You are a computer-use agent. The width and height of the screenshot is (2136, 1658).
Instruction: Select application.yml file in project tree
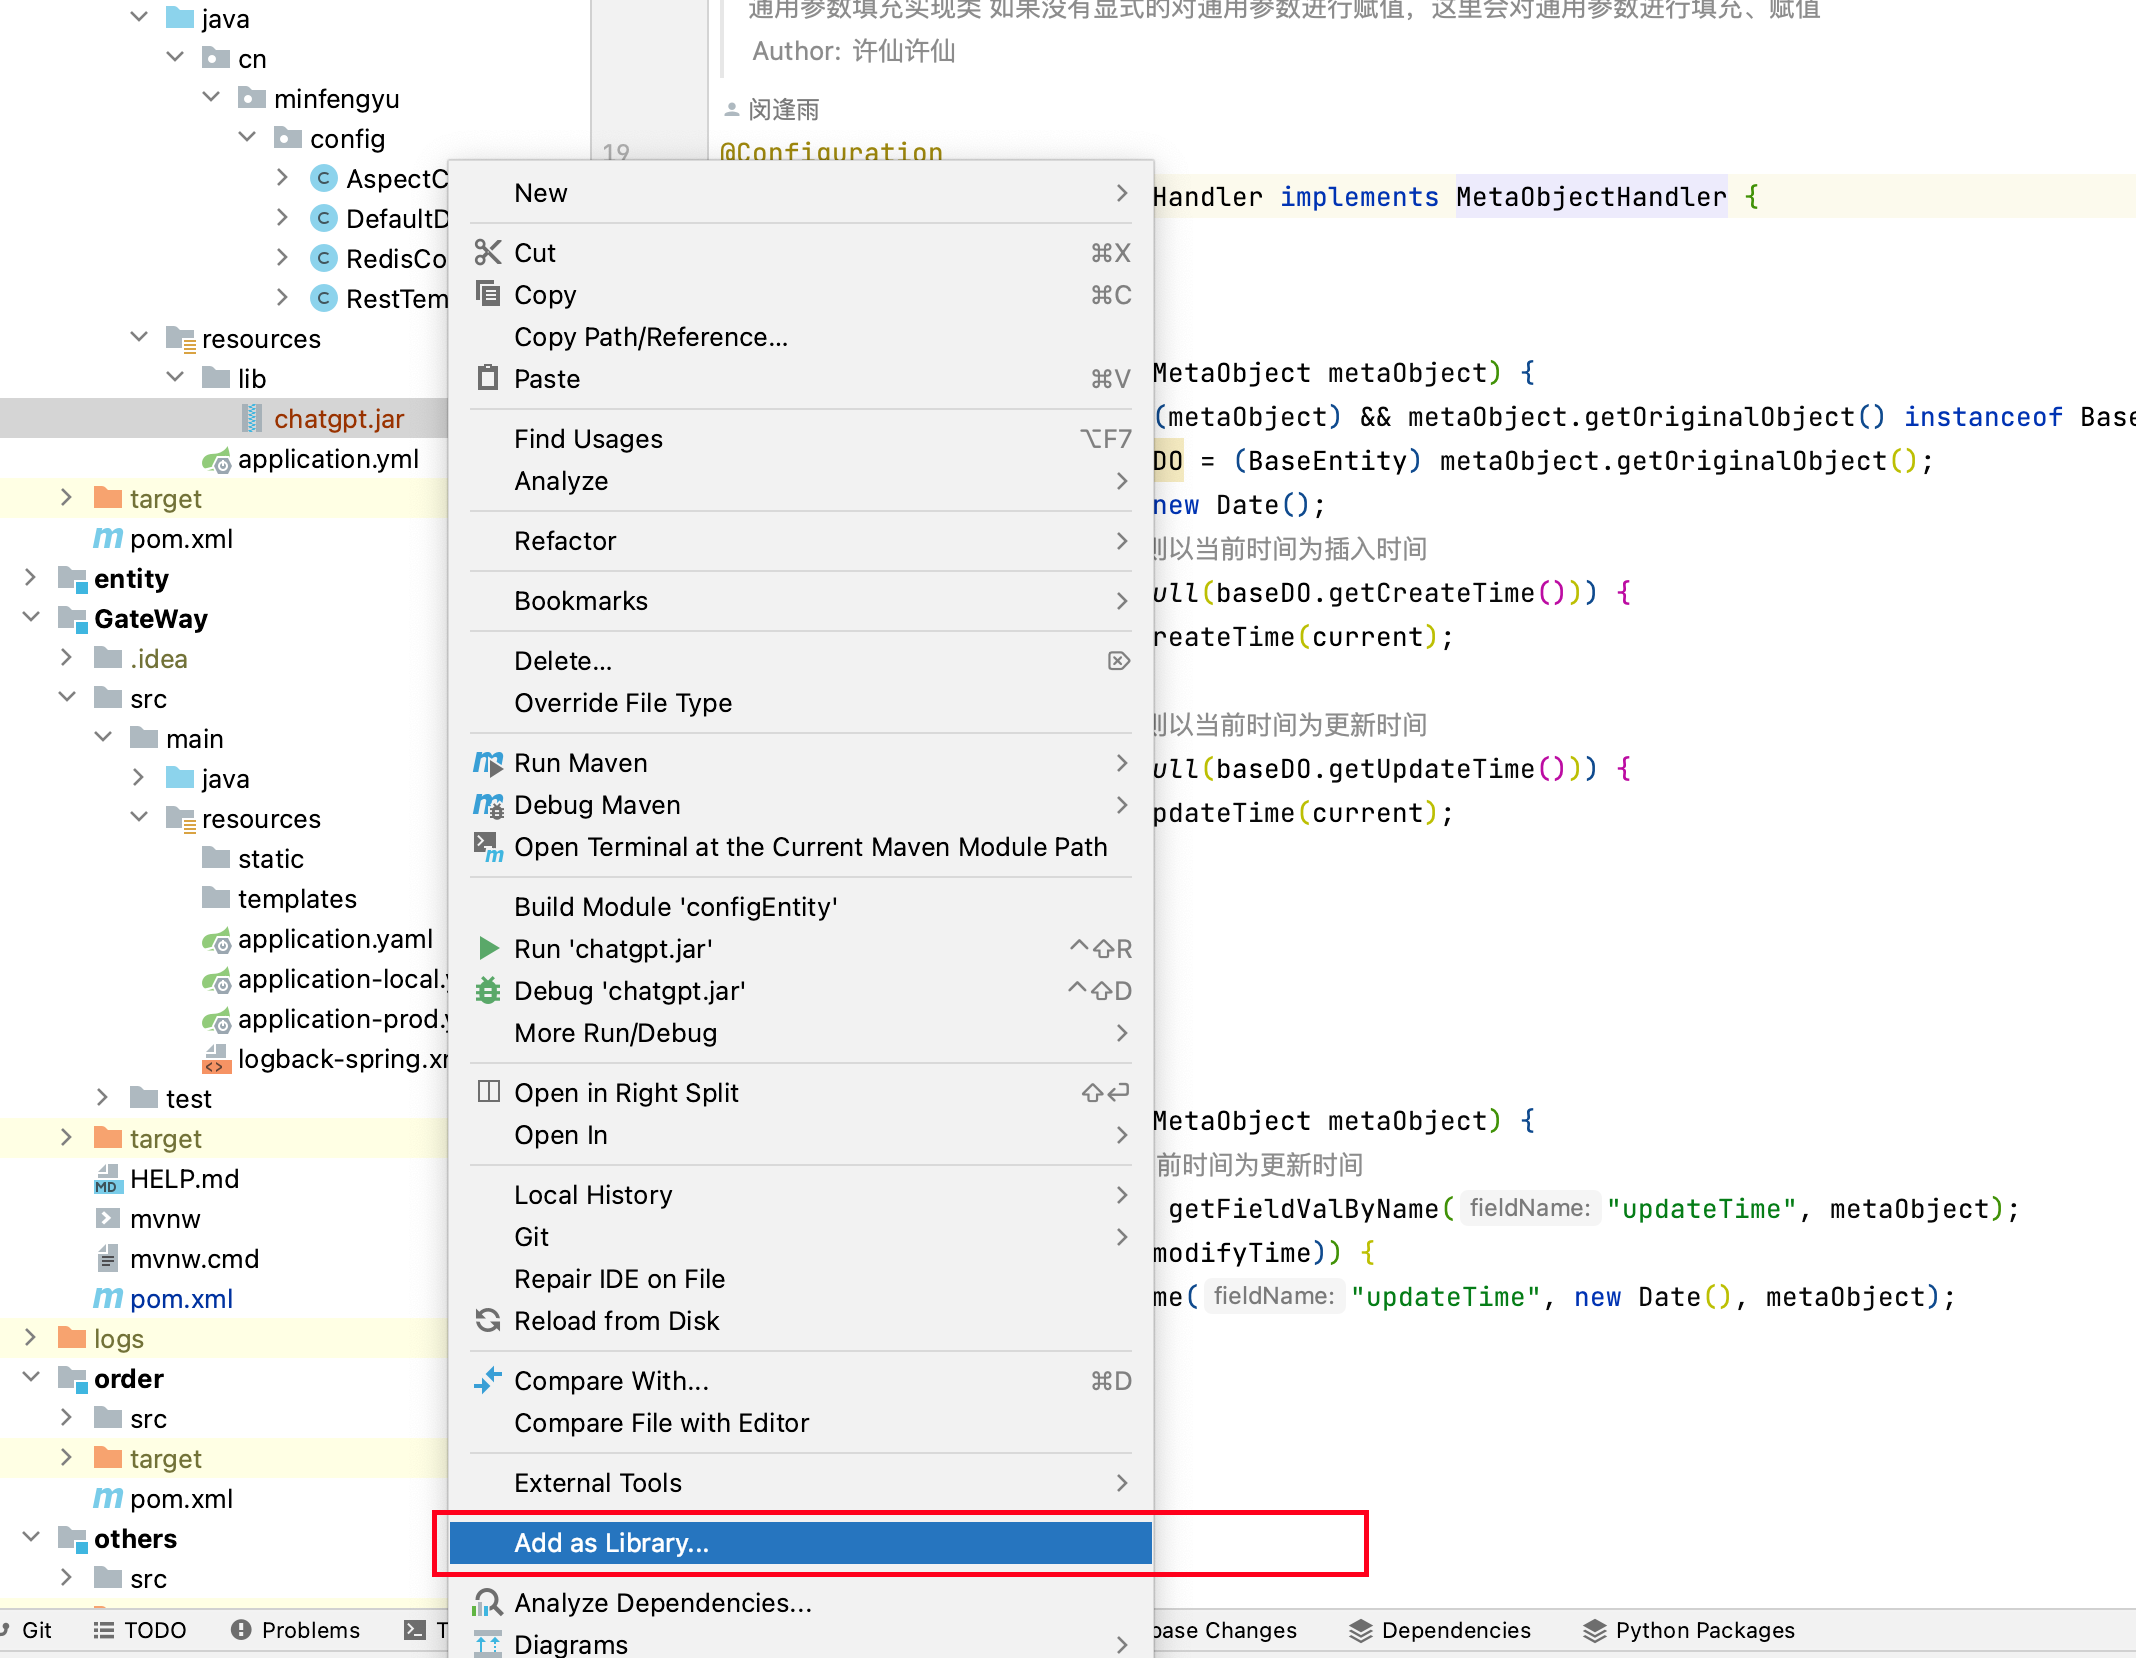tap(328, 459)
